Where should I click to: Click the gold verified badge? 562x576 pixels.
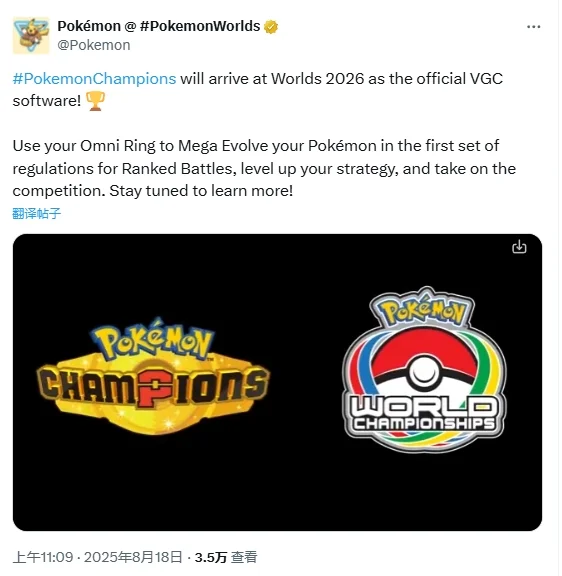pyautogui.click(x=271, y=27)
